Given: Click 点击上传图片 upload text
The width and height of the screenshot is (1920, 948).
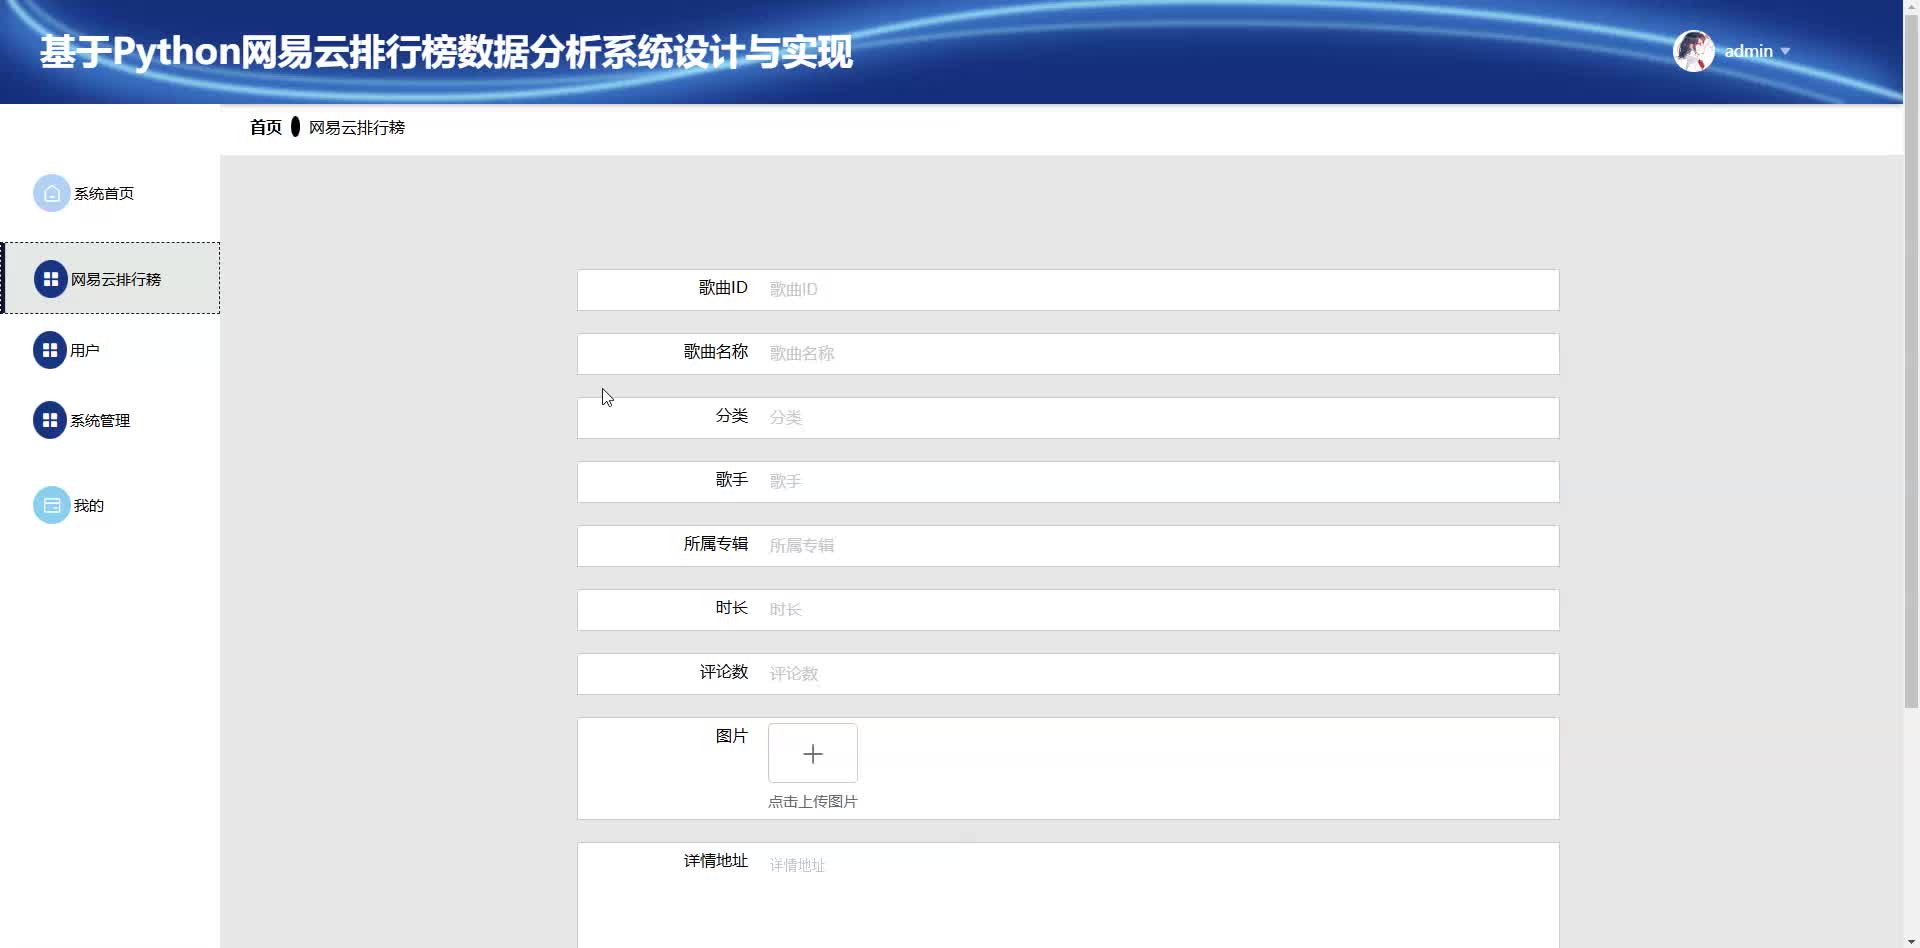Looking at the screenshot, I should click(812, 801).
